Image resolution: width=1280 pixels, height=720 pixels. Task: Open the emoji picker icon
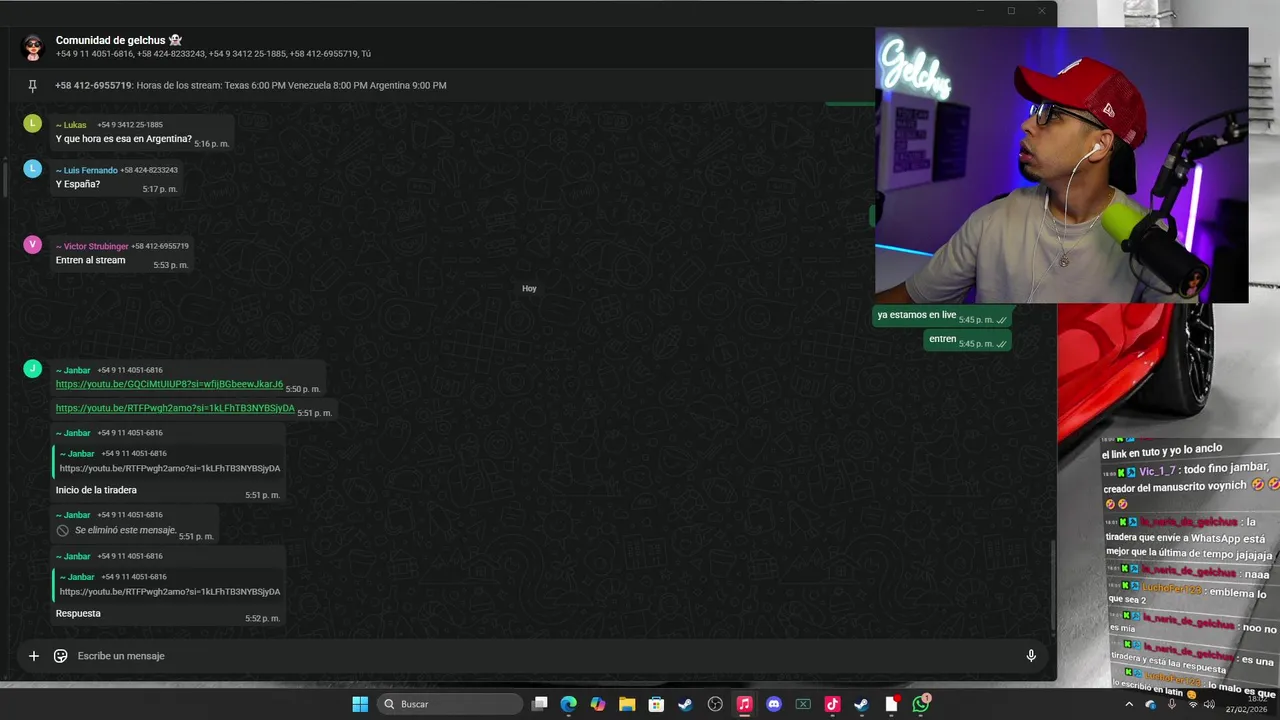pyautogui.click(x=60, y=656)
